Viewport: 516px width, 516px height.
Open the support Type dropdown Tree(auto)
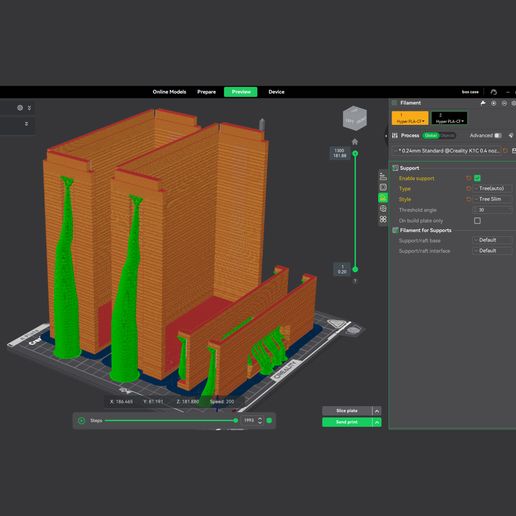pos(493,189)
